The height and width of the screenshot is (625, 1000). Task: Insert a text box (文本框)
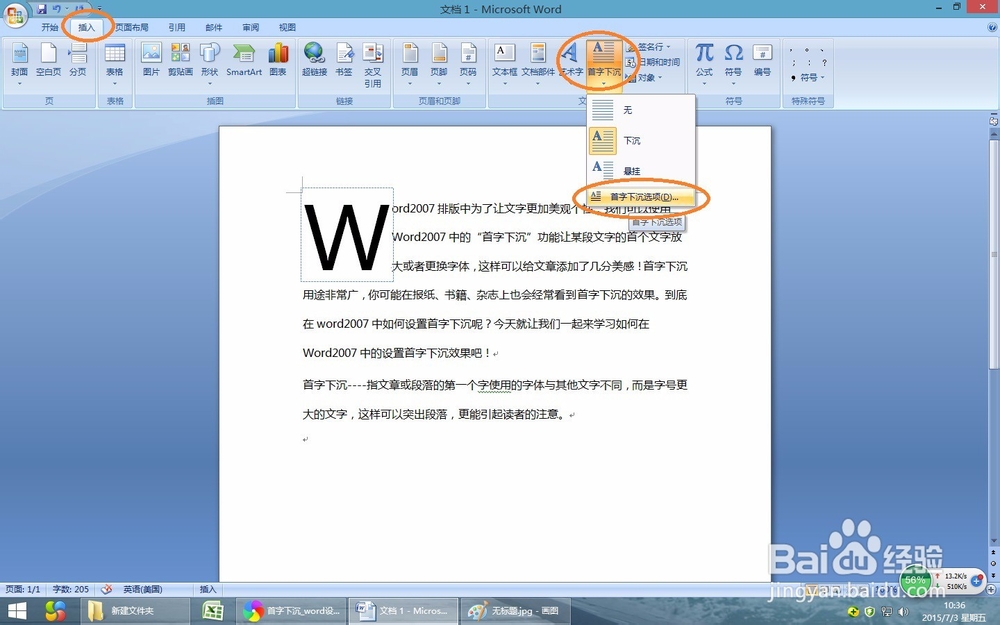click(x=504, y=64)
